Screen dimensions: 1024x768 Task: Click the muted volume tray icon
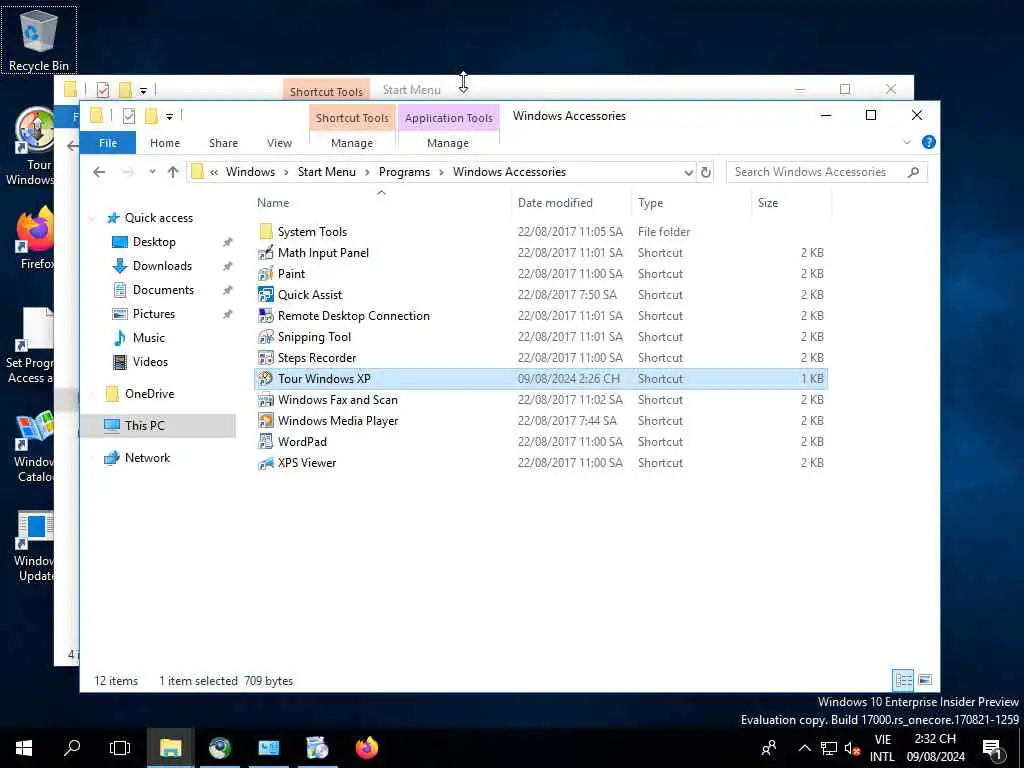pos(852,748)
